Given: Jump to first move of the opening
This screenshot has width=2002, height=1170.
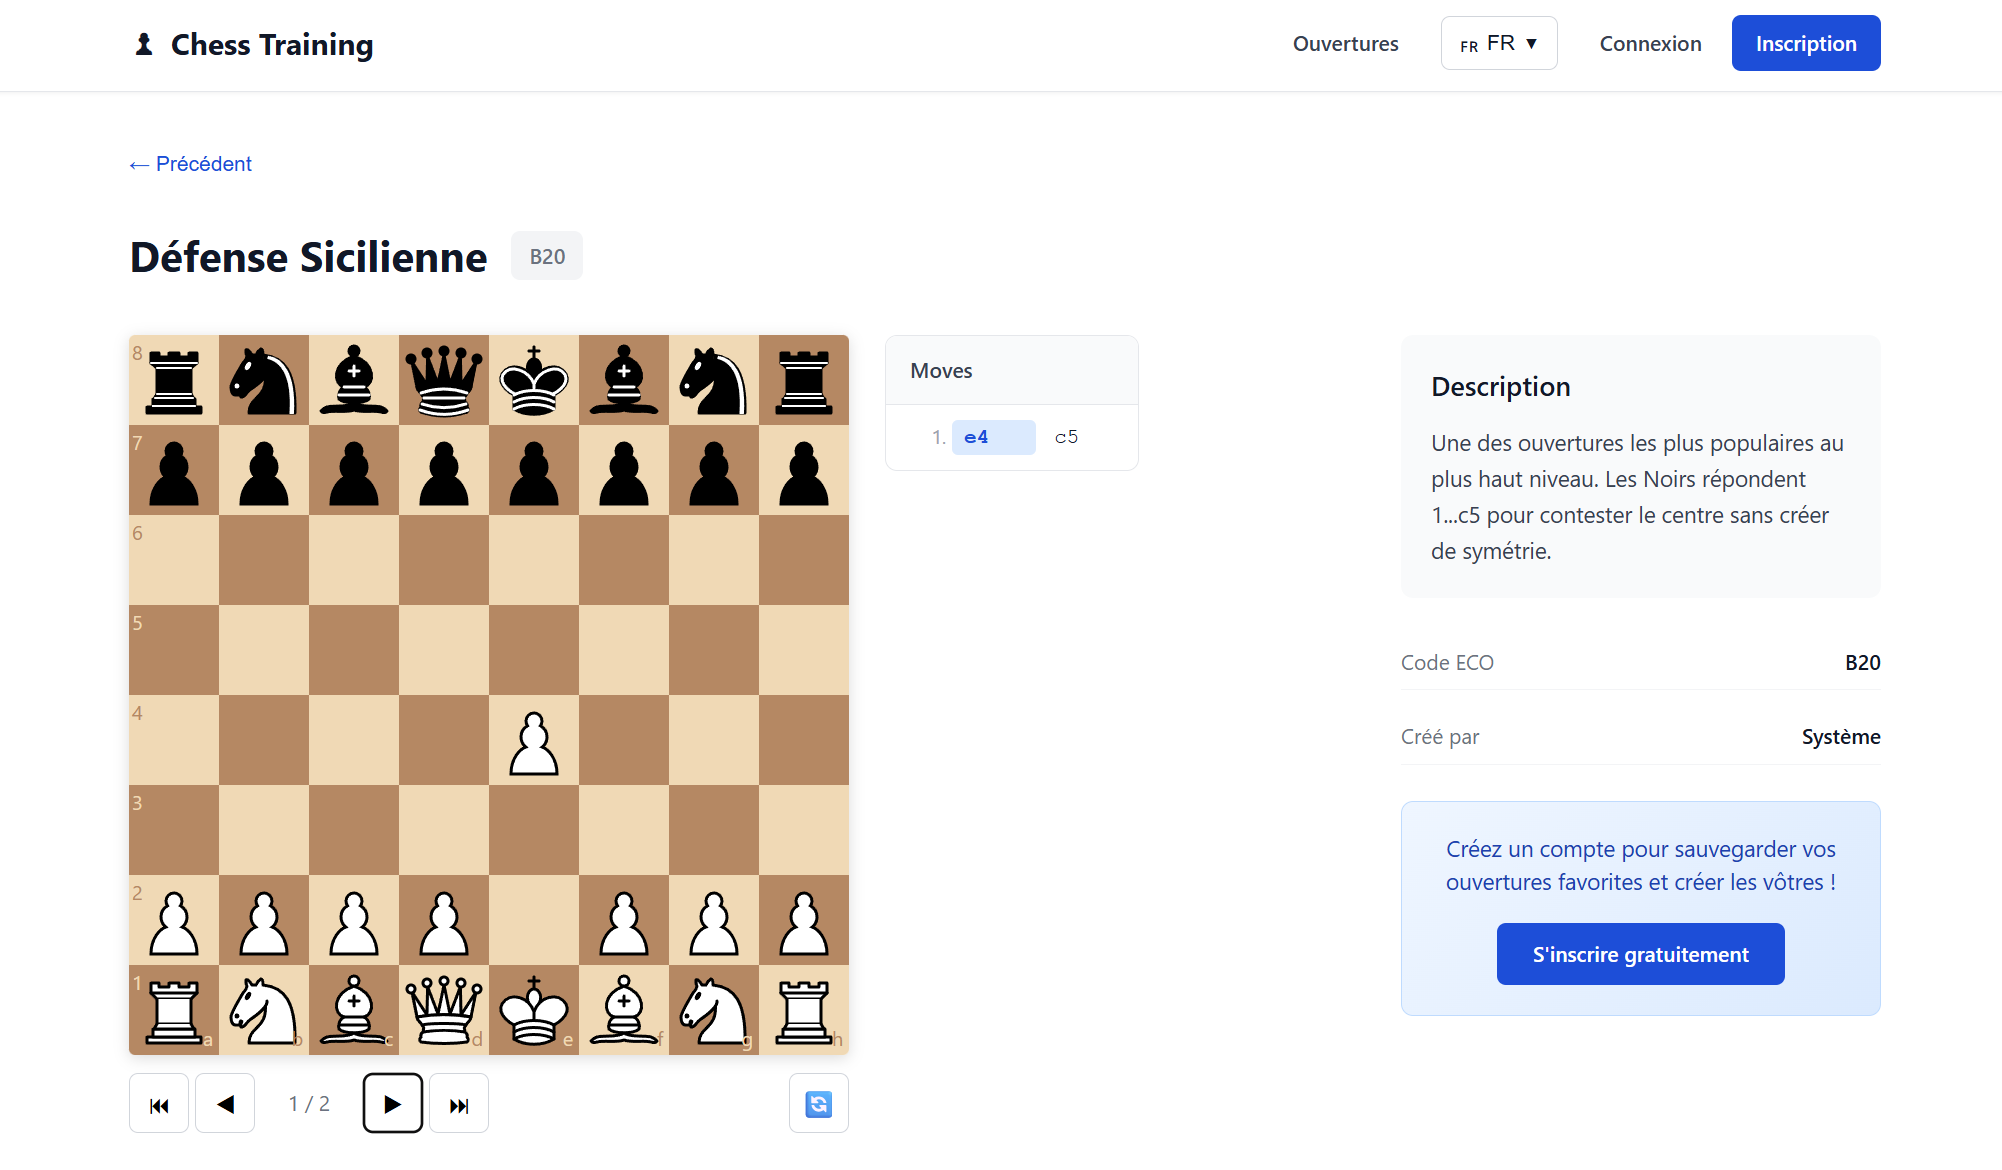Looking at the screenshot, I should pyautogui.click(x=159, y=1104).
